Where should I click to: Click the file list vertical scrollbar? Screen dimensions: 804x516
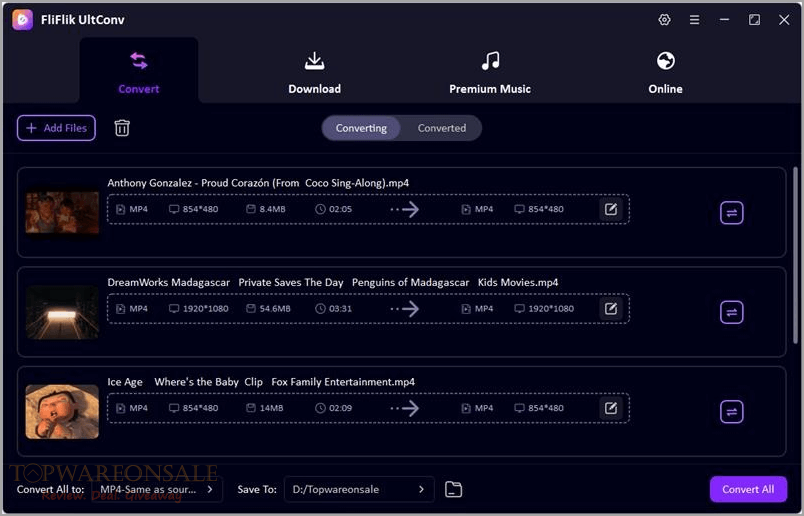pos(795,255)
